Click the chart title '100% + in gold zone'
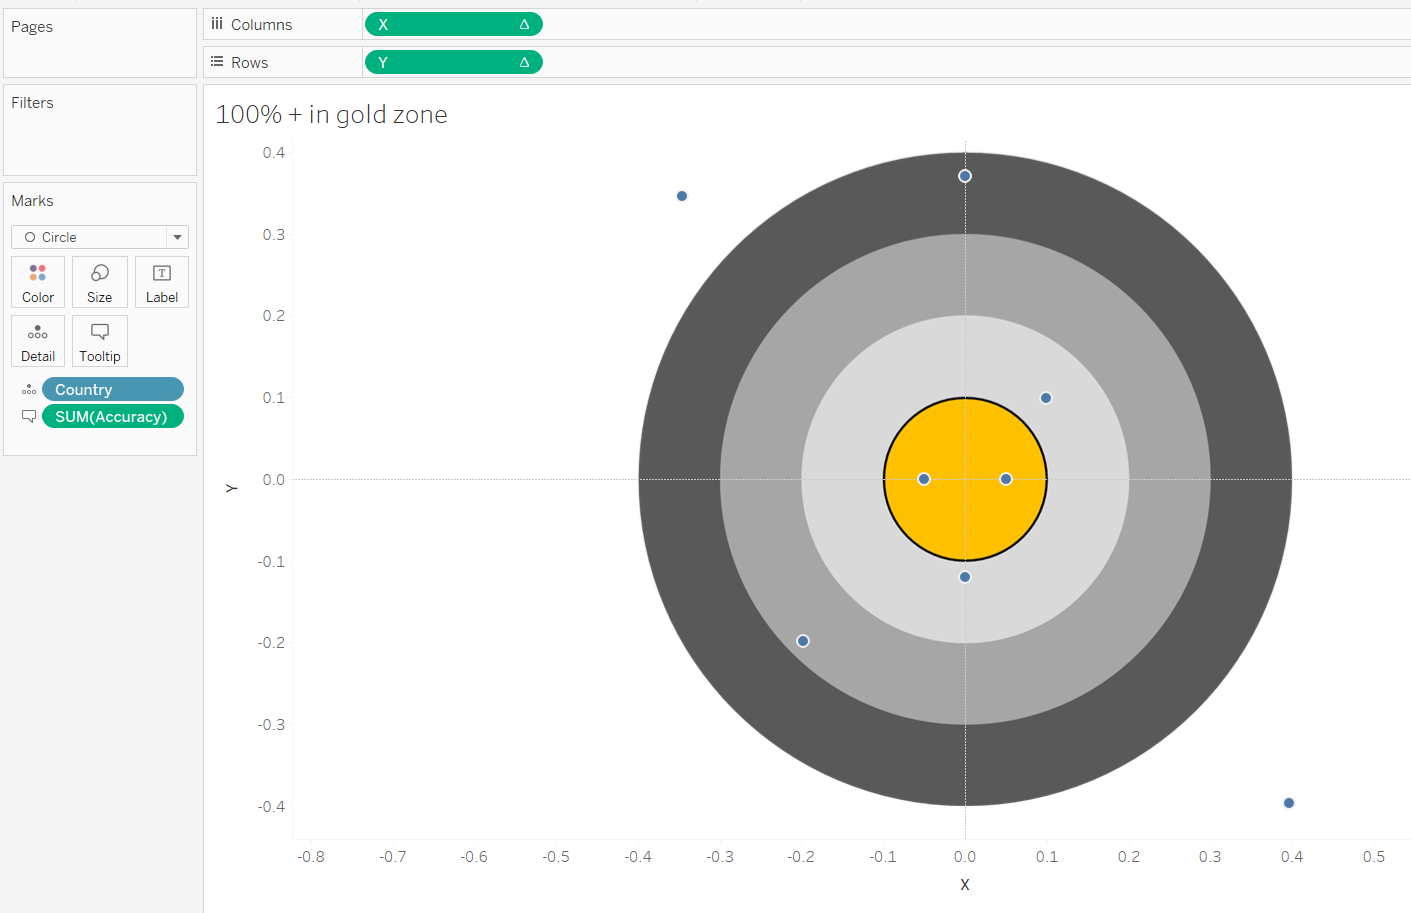Viewport: 1411px width, 913px height. [331, 114]
